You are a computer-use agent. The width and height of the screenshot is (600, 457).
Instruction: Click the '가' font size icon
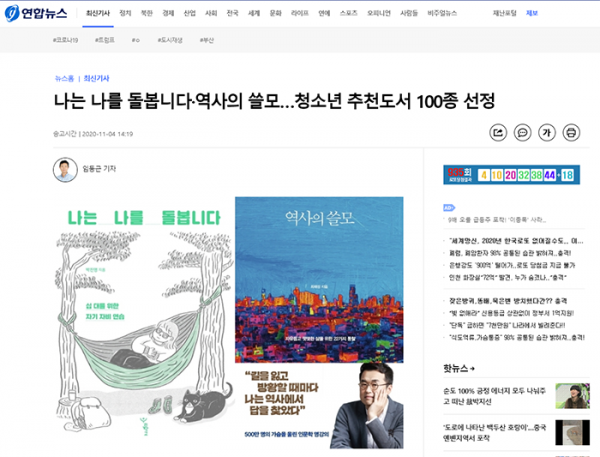546,132
